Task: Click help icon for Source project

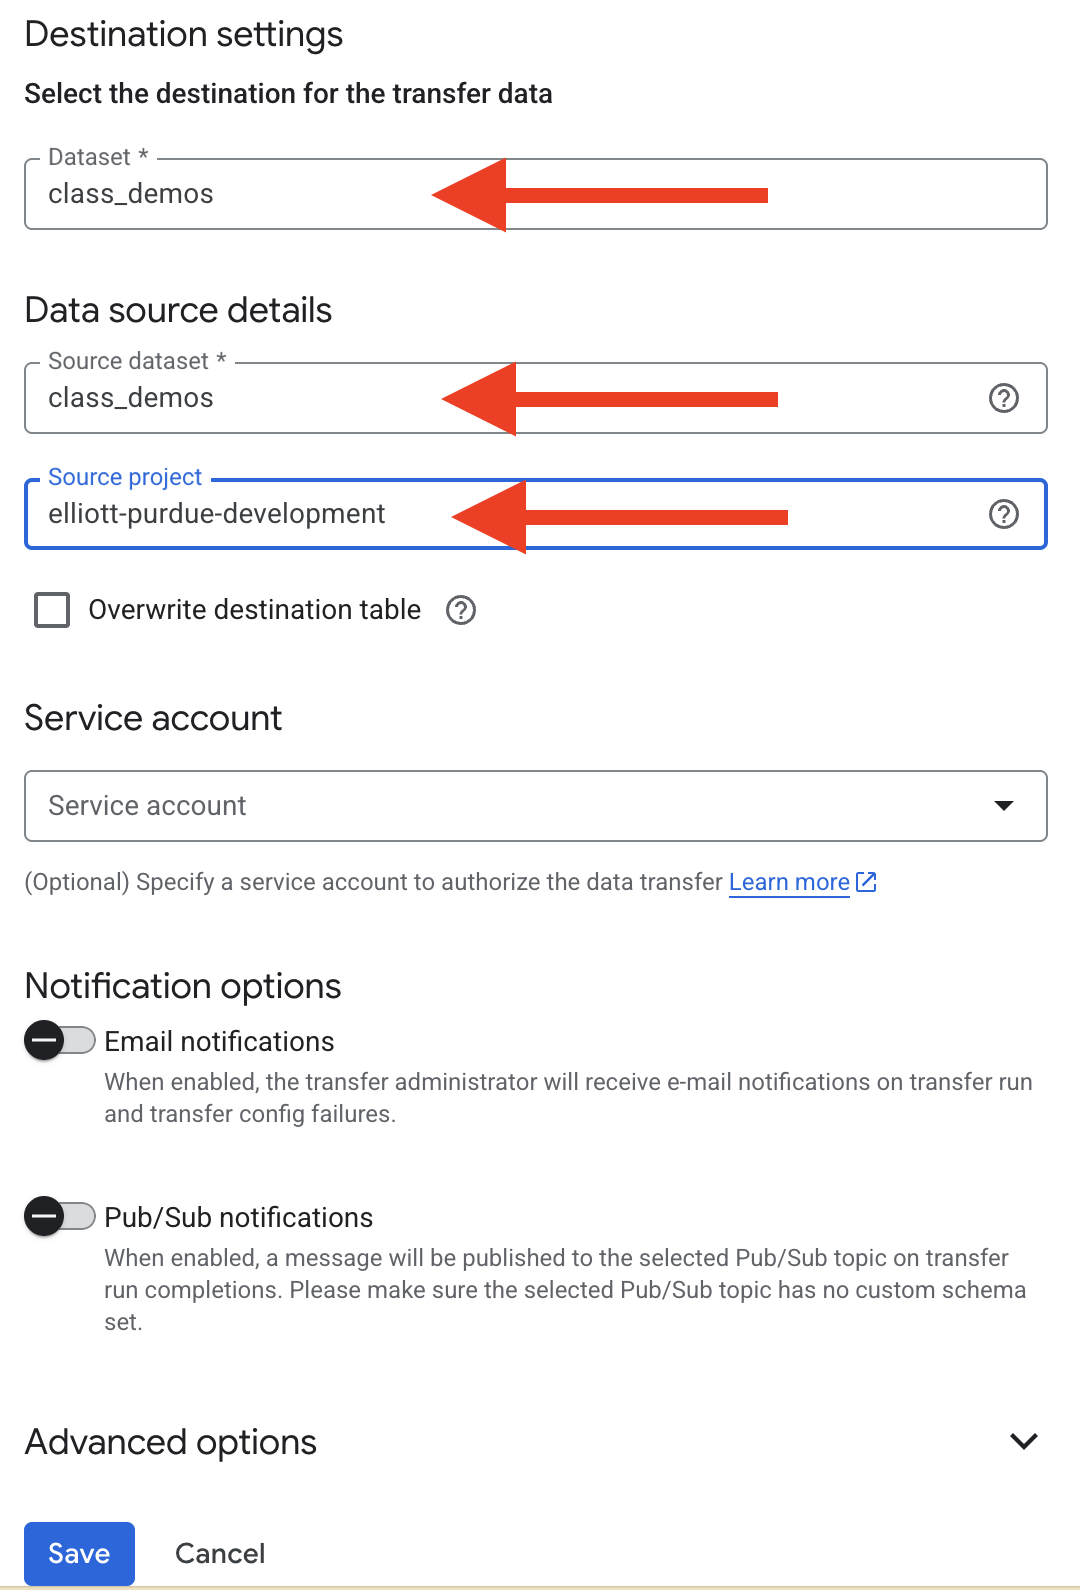Action: pos(1003,514)
